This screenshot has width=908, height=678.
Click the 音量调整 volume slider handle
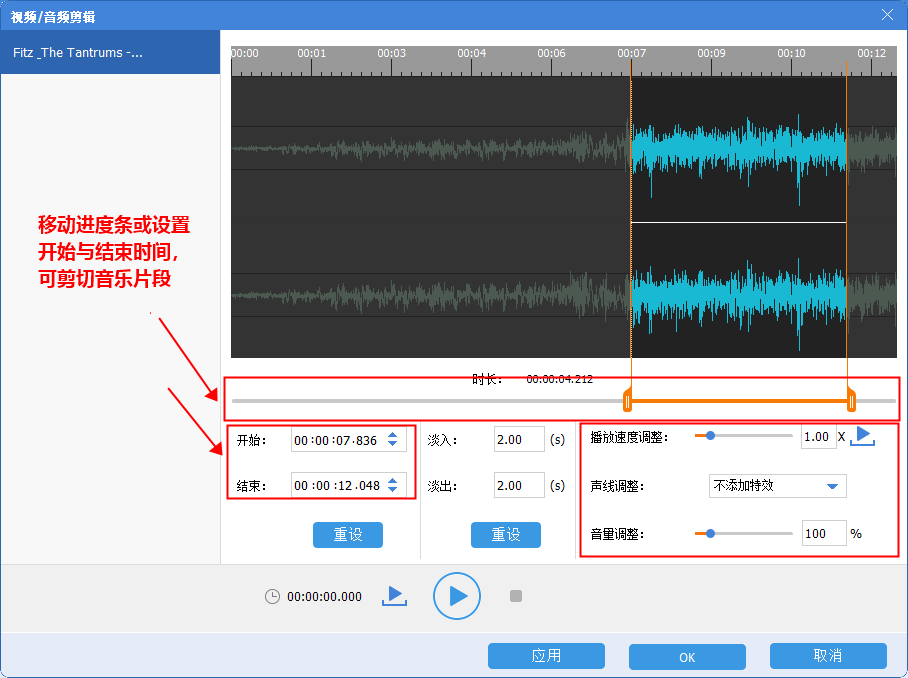tap(710, 533)
